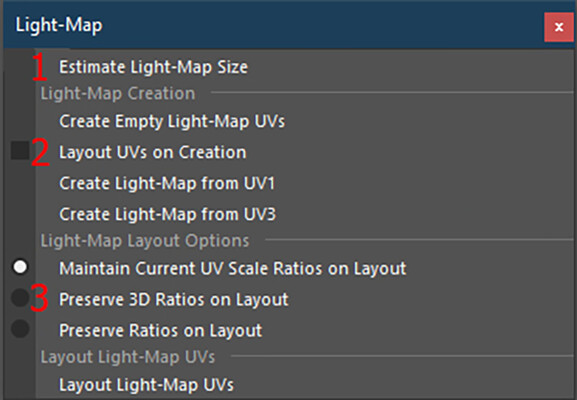Choose Create Empty Light-Map UVs
This screenshot has height=400, width=577.
172,121
